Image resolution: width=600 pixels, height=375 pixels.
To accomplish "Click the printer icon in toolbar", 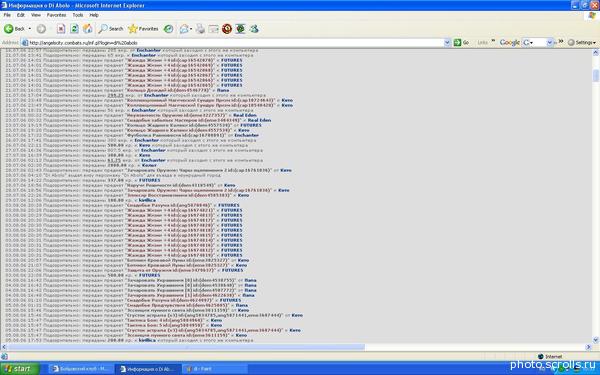I will (201, 29).
